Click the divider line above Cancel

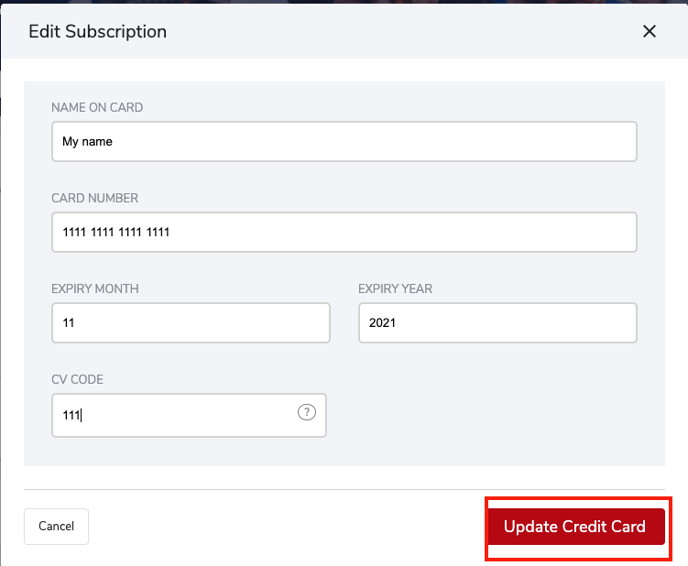[344, 489]
